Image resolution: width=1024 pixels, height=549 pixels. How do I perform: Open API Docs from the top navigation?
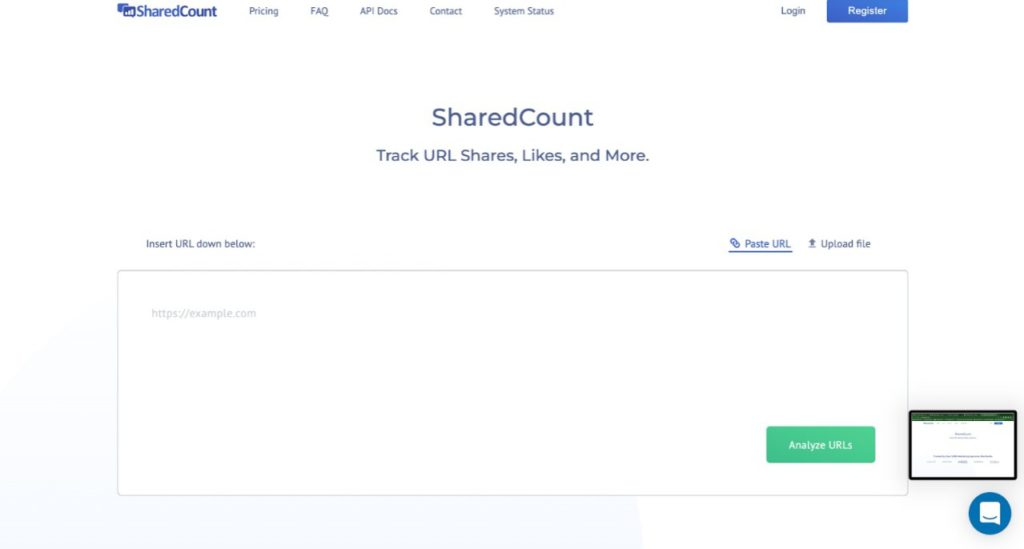point(379,11)
